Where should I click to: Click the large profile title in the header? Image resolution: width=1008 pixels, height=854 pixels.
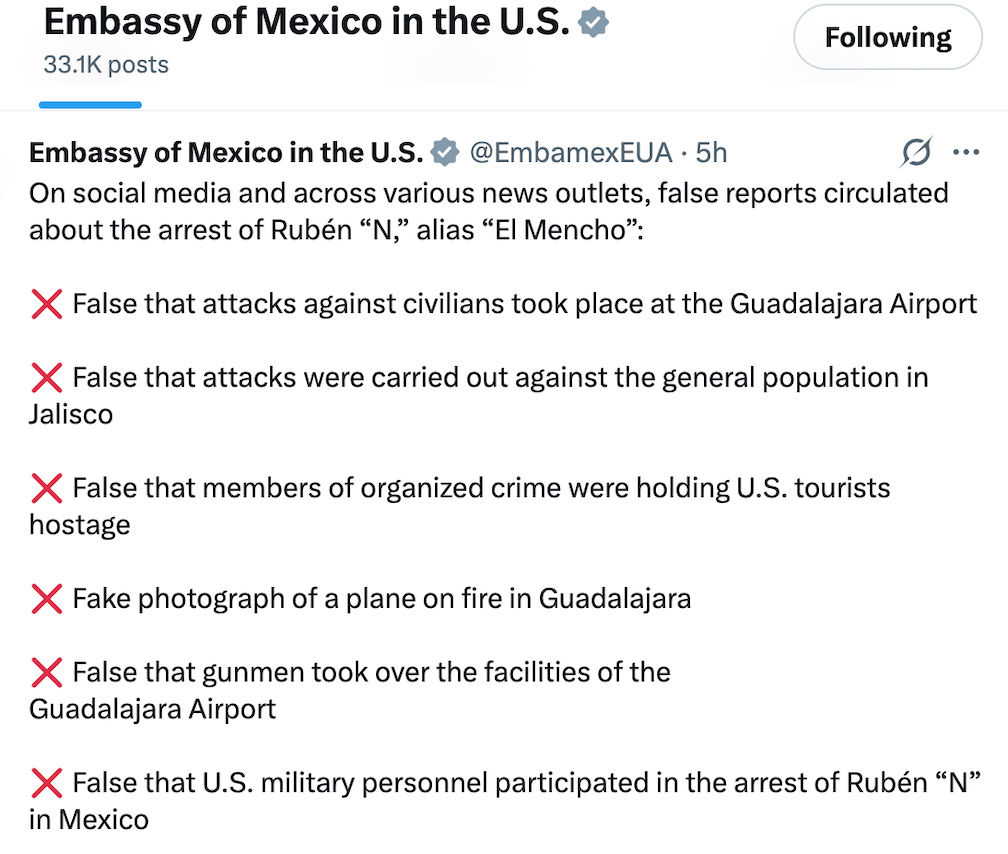[306, 23]
